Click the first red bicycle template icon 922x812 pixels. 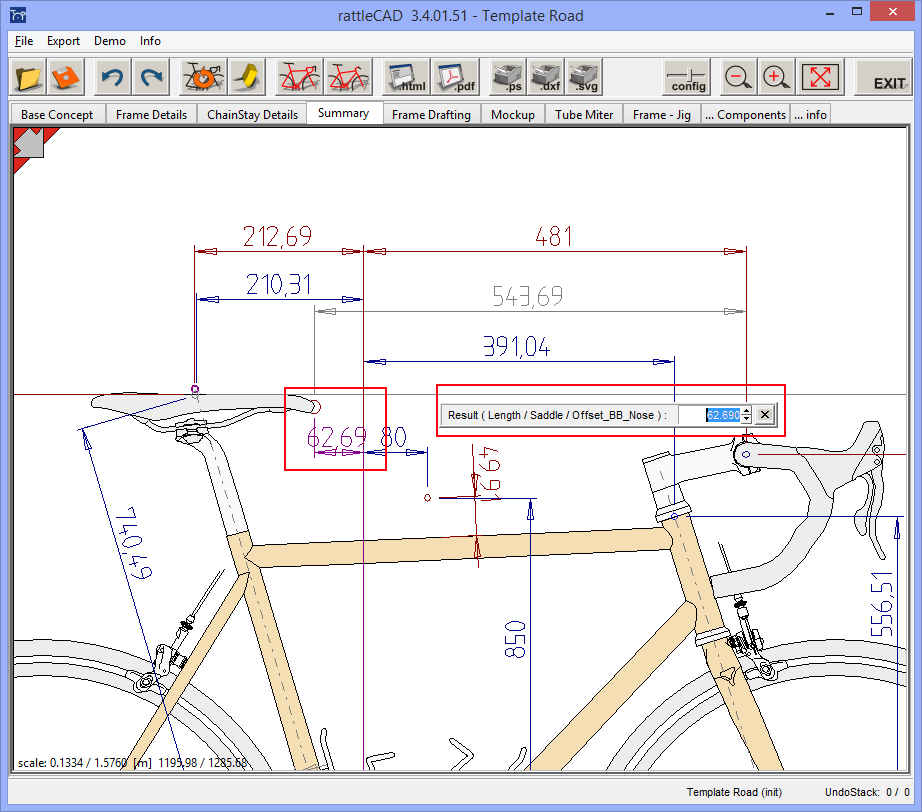tap(299, 77)
